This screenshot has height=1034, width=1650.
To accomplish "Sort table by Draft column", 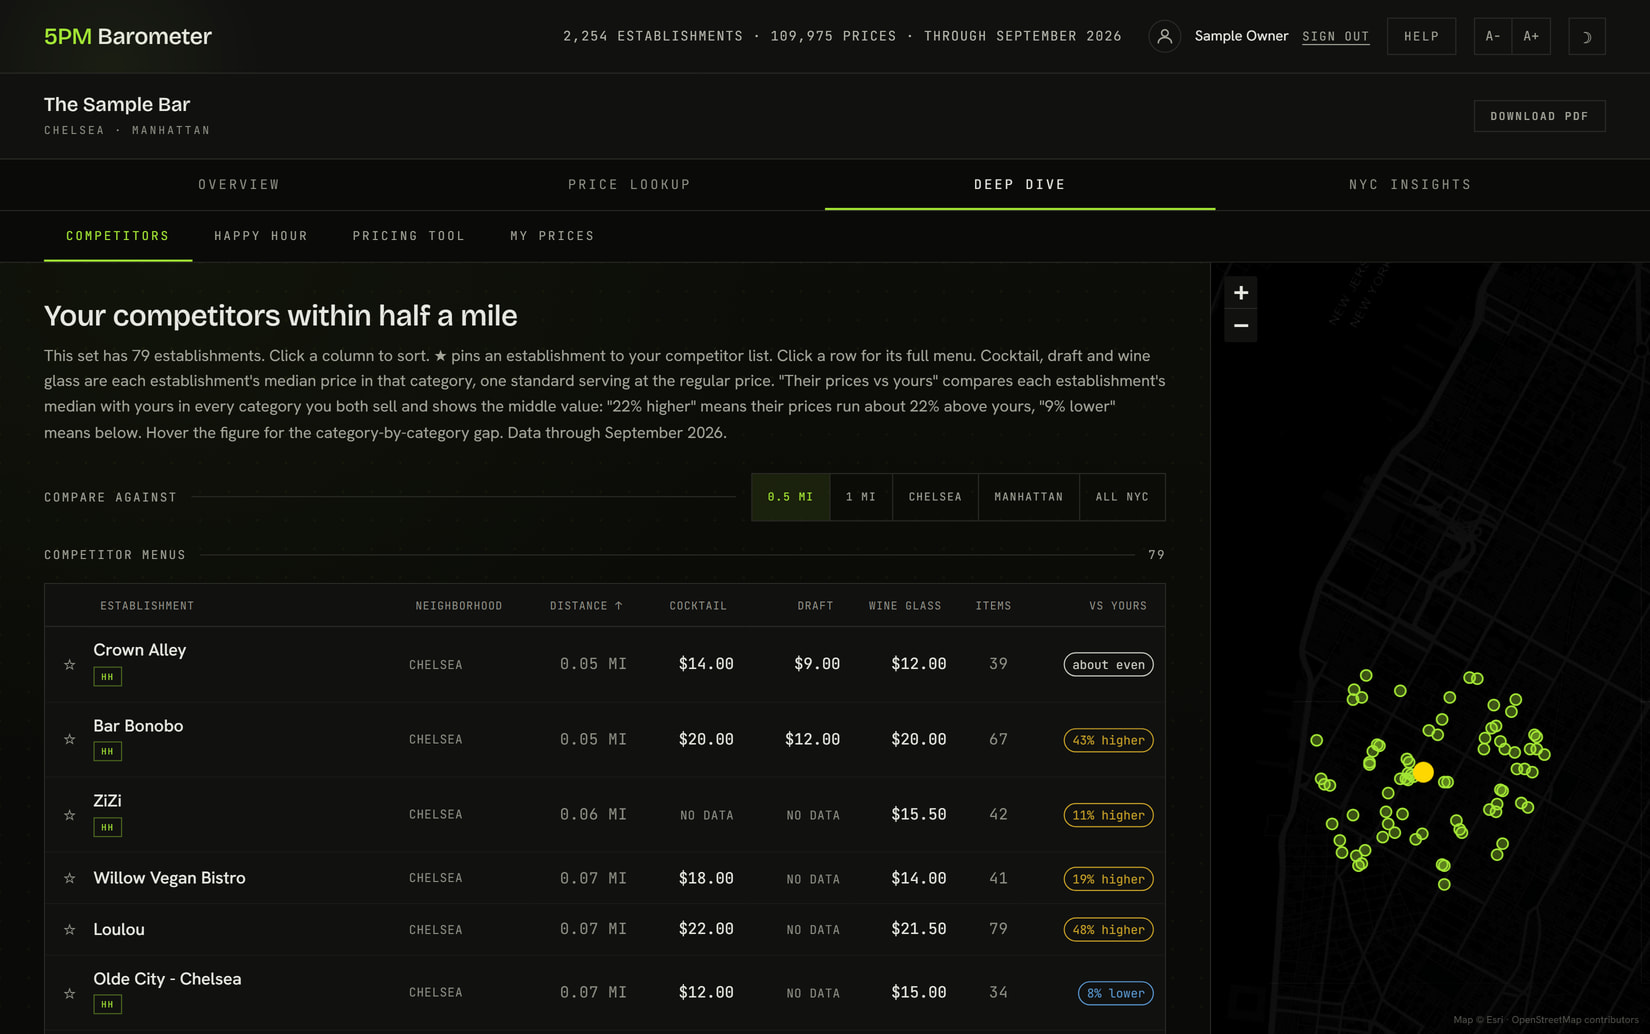I will [815, 606].
